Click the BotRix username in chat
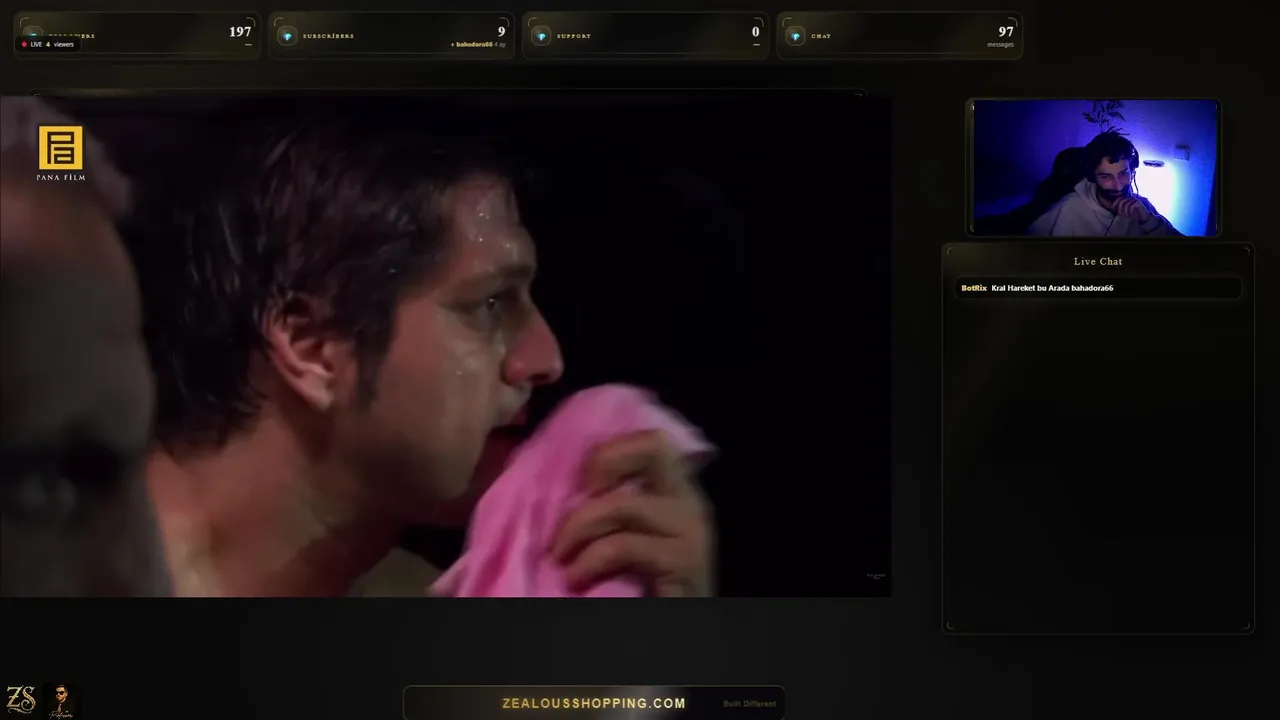The image size is (1280, 720). point(974,288)
